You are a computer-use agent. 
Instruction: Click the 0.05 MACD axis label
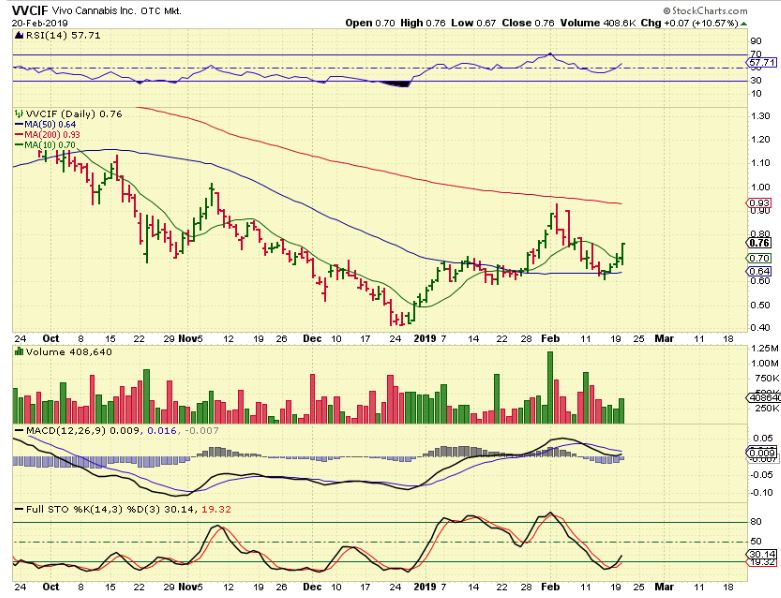click(x=763, y=439)
